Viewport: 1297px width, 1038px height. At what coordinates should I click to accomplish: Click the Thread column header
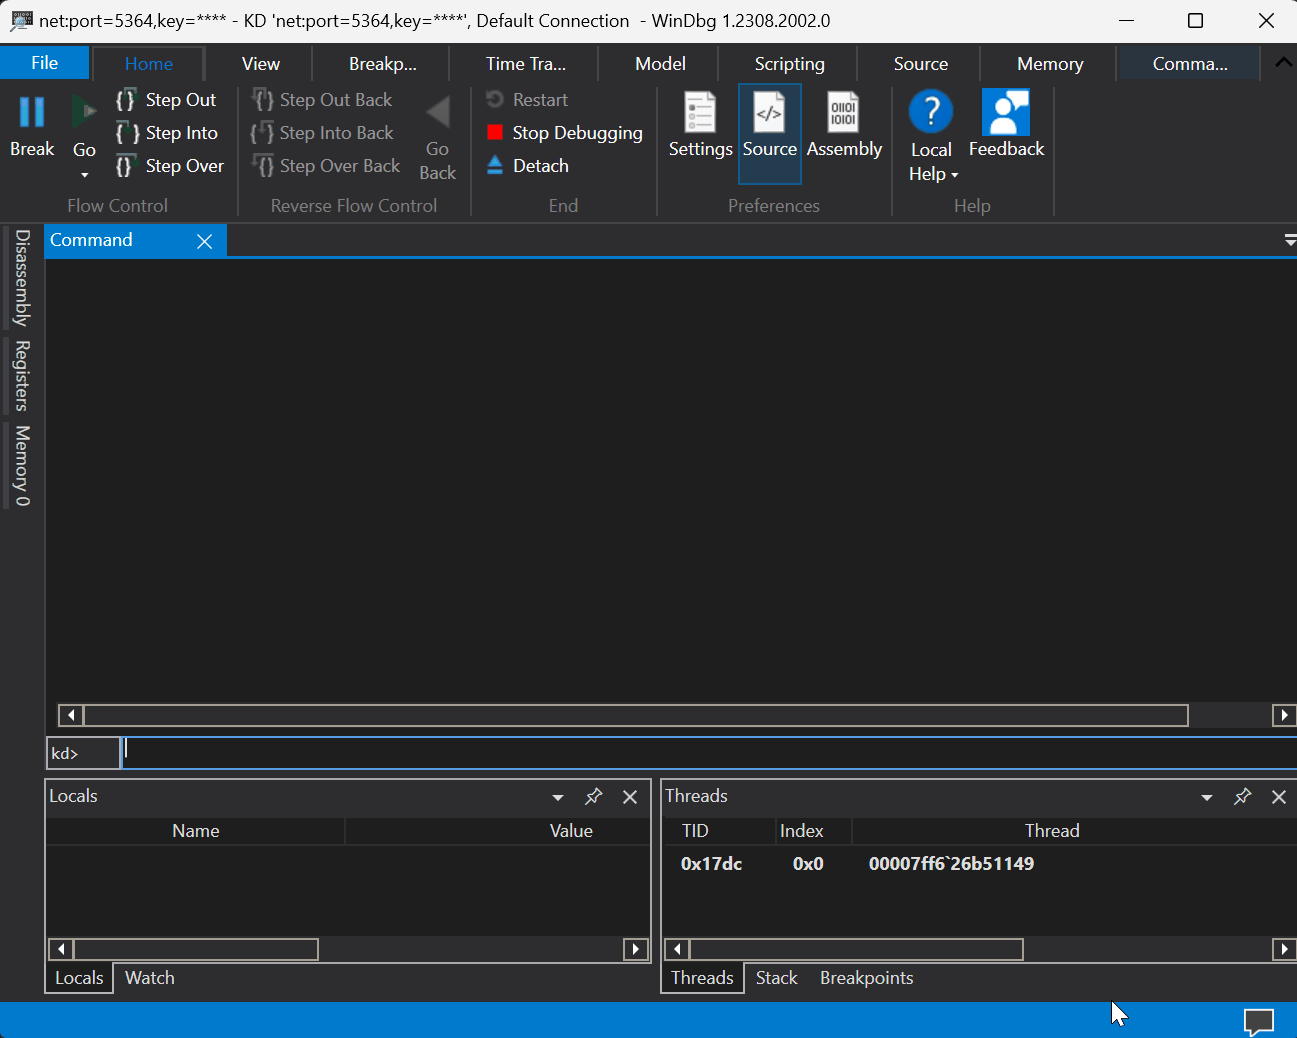pyautogui.click(x=1052, y=831)
